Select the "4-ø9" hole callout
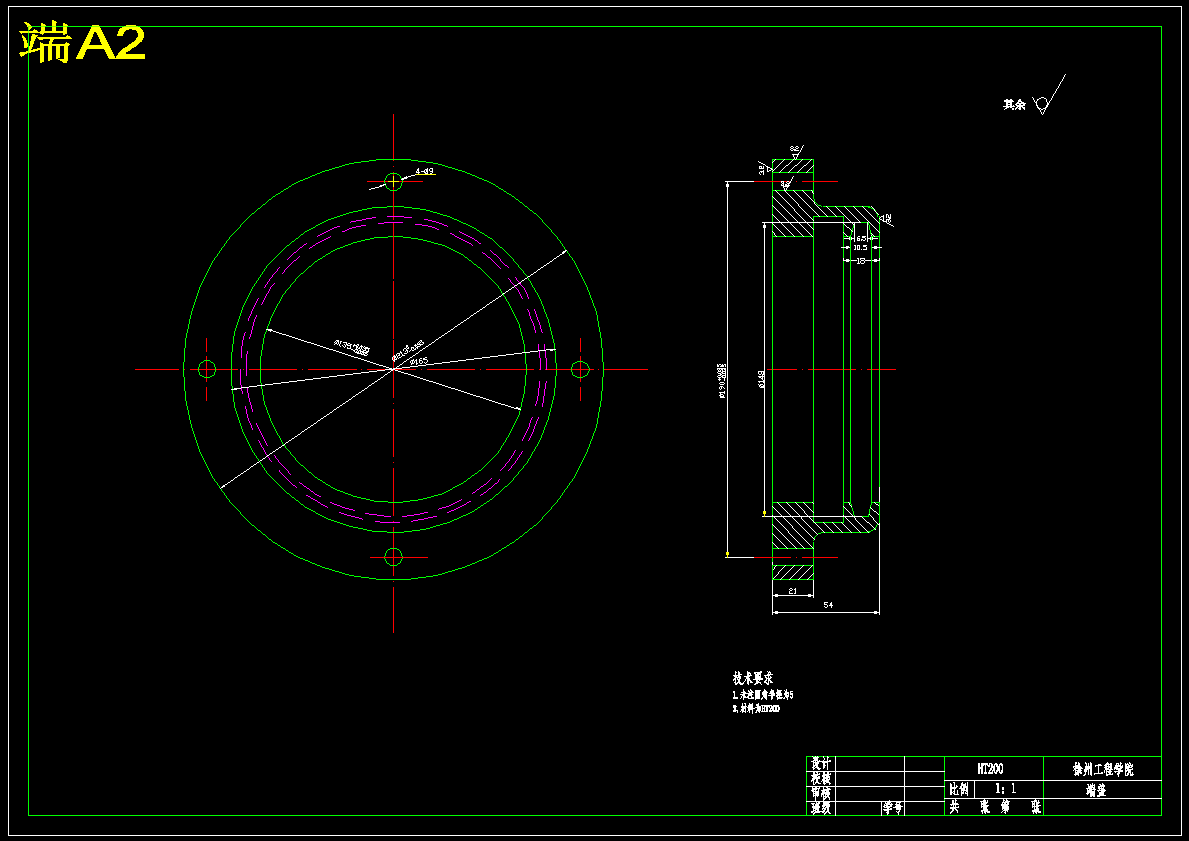This screenshot has height=841, width=1189. (425, 171)
